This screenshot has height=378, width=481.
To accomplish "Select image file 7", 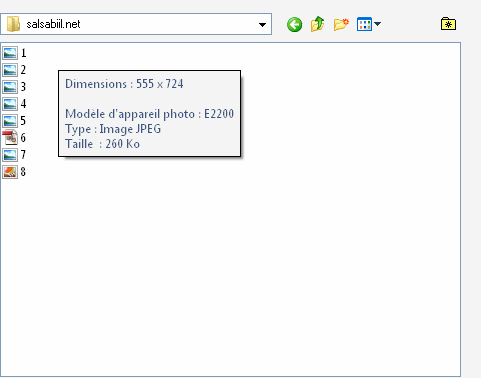I will (x=10, y=155).
